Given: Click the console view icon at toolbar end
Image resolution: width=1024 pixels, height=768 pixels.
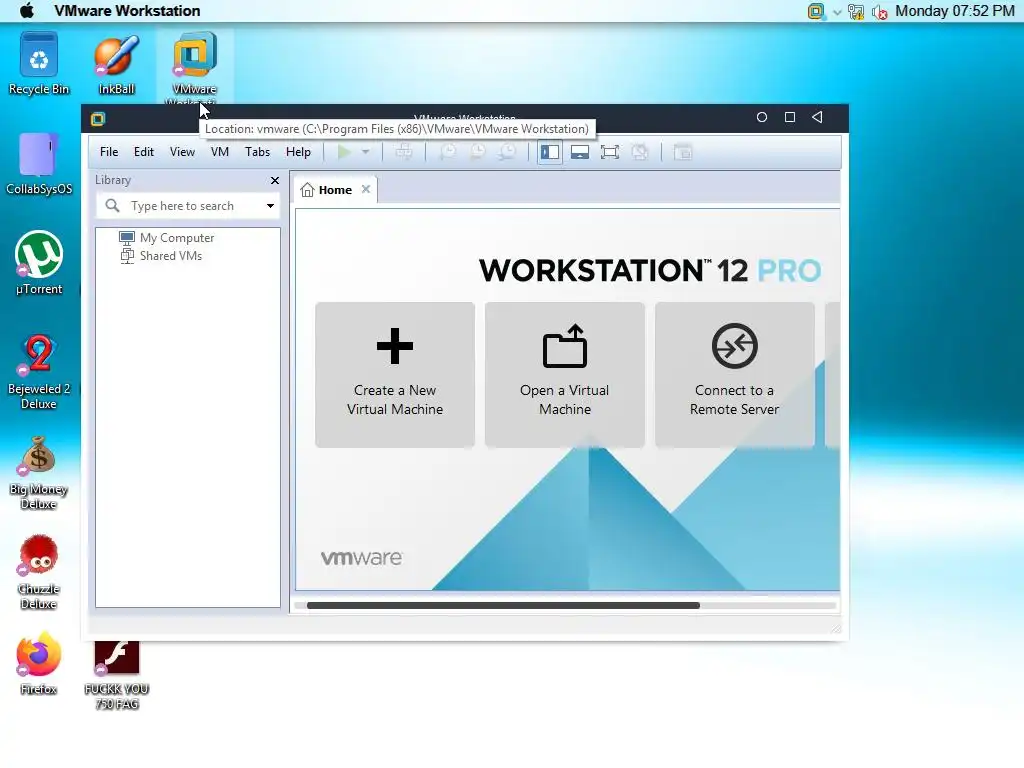Looking at the screenshot, I should (682, 152).
